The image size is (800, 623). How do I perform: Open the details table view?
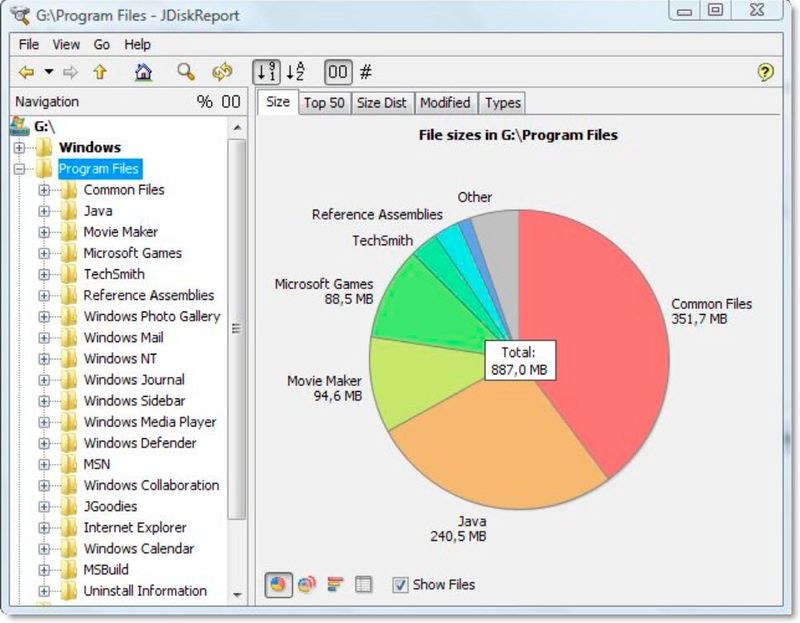click(363, 584)
